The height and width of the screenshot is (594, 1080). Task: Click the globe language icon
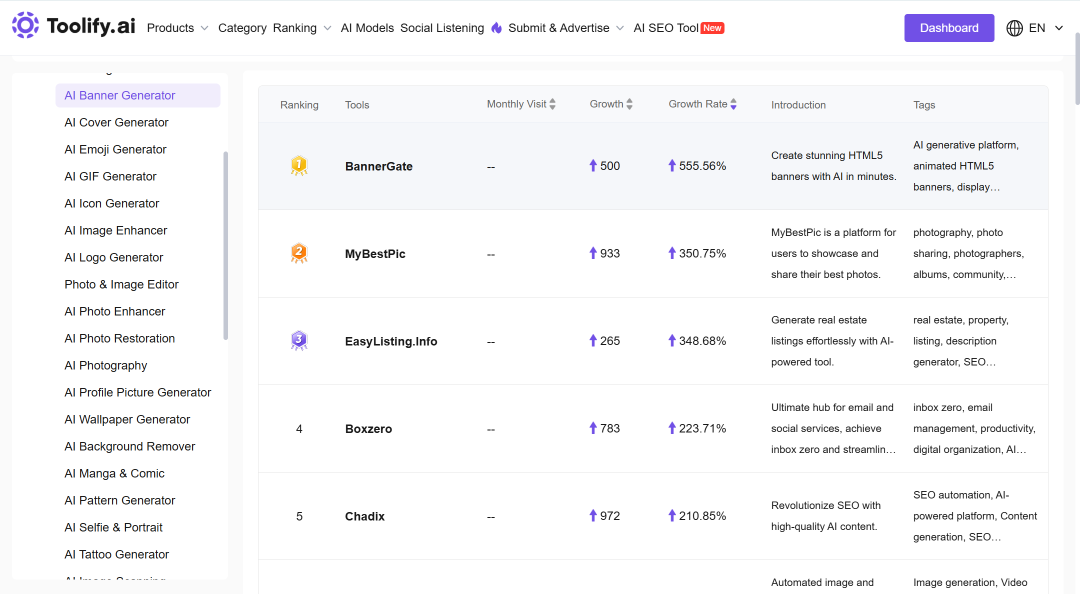click(x=1014, y=28)
